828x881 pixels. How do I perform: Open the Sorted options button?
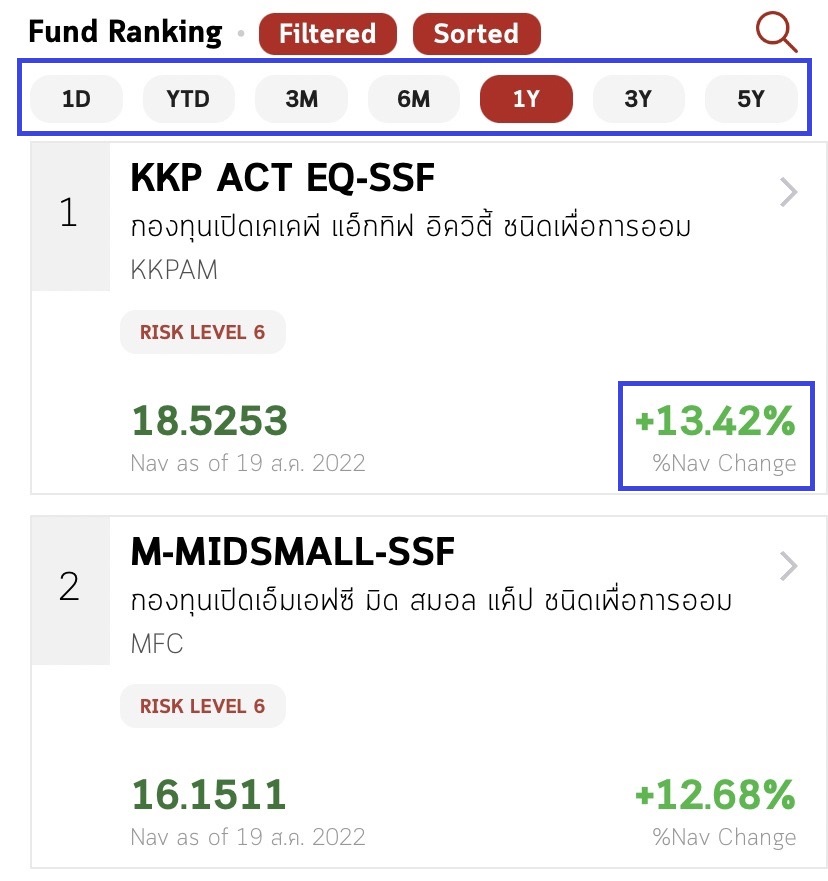pos(476,34)
